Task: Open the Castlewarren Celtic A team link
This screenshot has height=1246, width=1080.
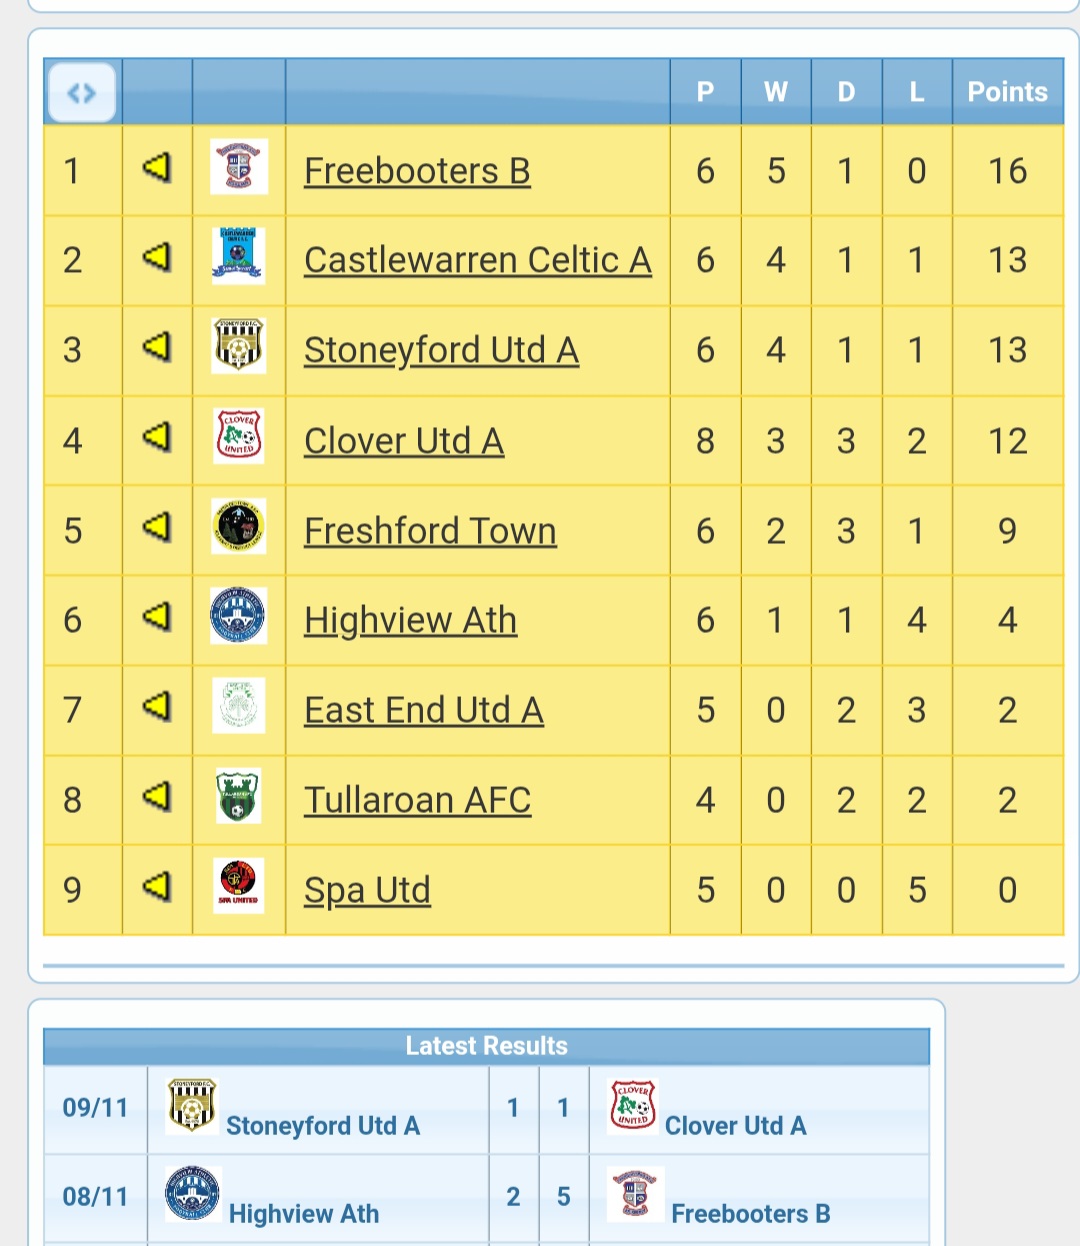Action: coord(478,260)
